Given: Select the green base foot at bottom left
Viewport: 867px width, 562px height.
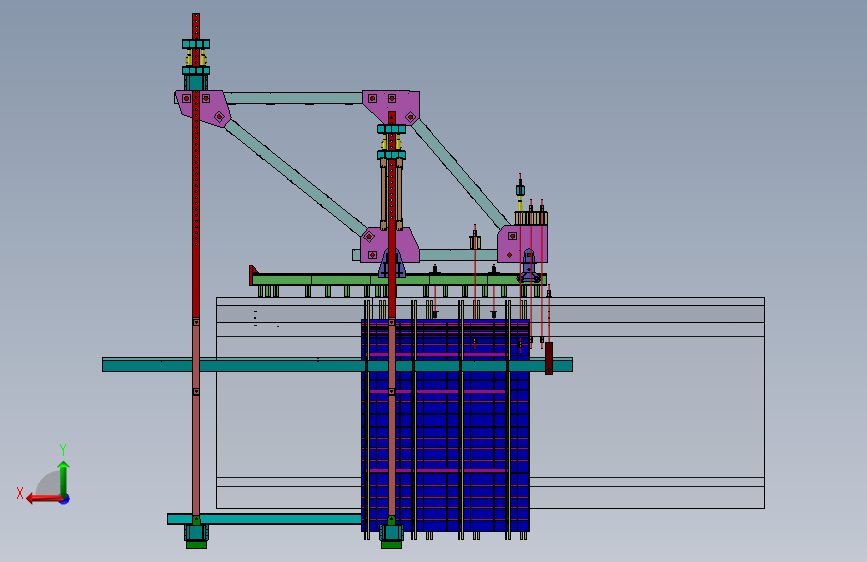Looking at the screenshot, I should click(196, 545).
